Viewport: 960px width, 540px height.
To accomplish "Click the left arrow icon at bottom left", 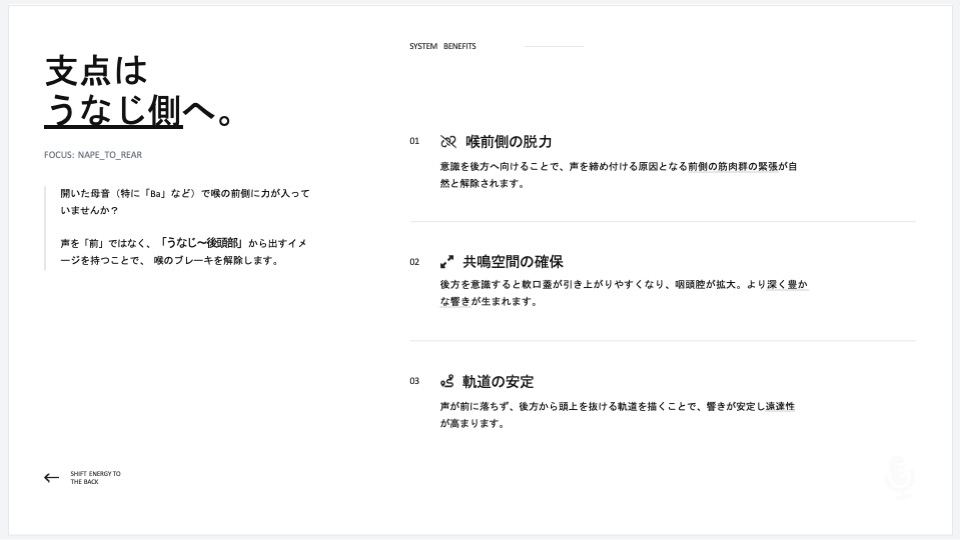I will pyautogui.click(x=52, y=478).
